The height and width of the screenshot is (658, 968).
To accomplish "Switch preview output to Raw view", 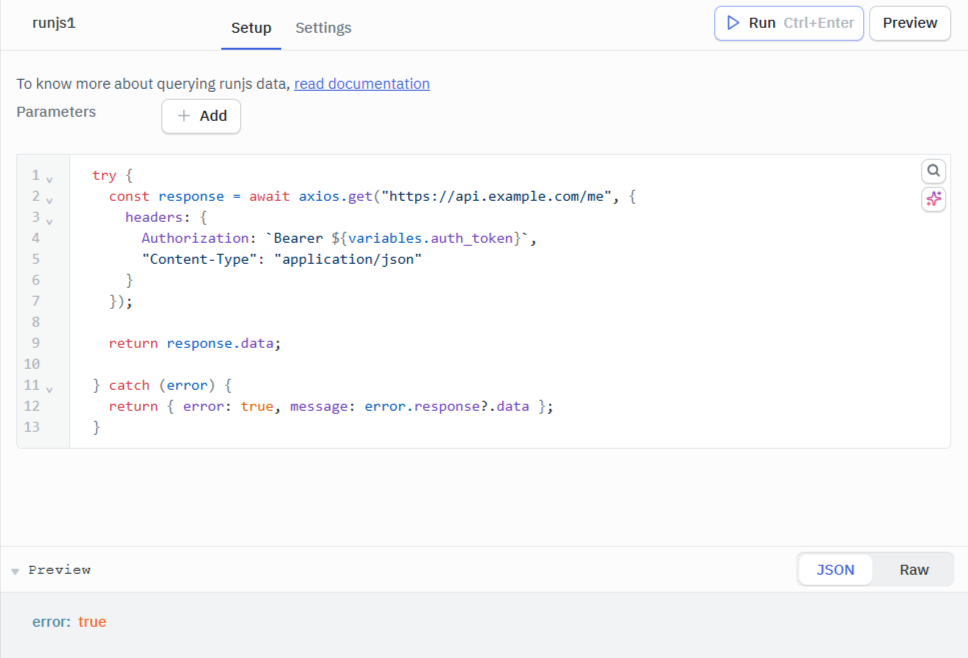I will [914, 569].
